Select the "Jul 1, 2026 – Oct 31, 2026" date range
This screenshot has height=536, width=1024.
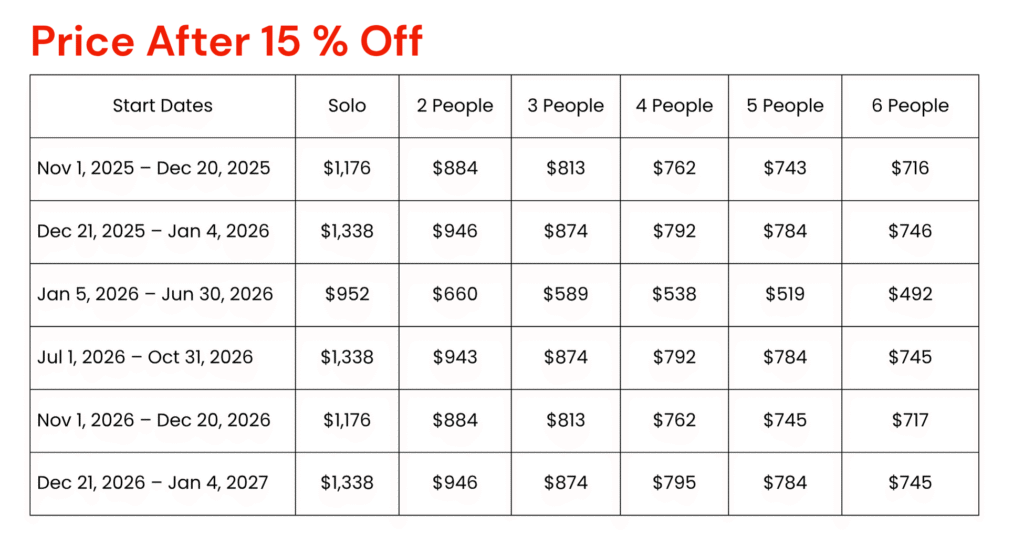click(145, 357)
